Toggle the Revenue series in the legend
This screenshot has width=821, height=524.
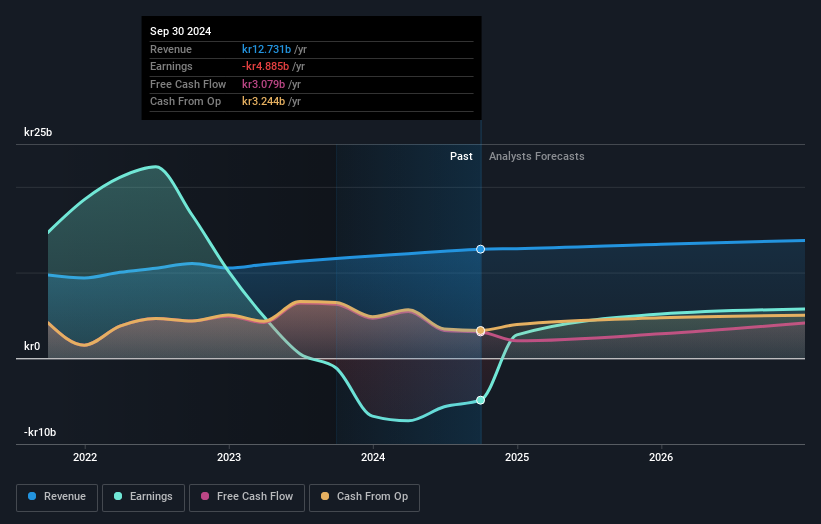[x=57, y=497]
